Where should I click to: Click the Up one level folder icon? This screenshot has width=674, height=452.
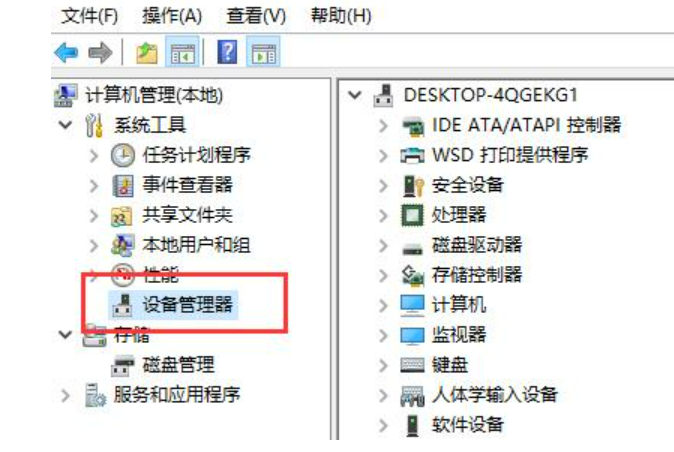(x=147, y=53)
